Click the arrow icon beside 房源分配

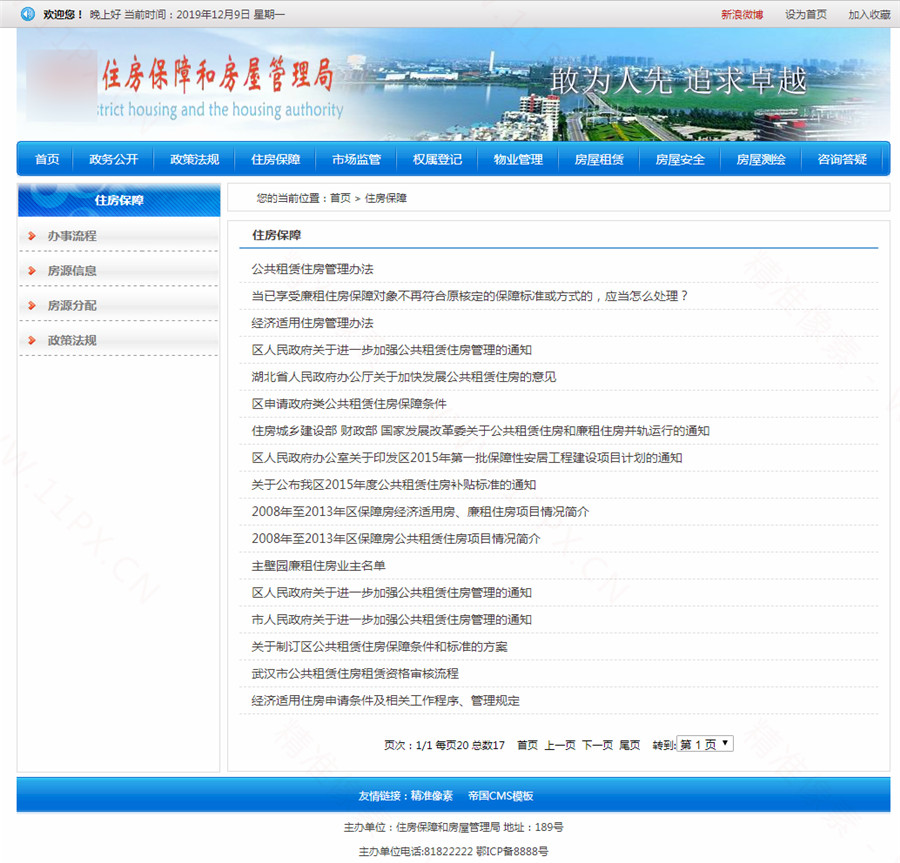point(33,306)
